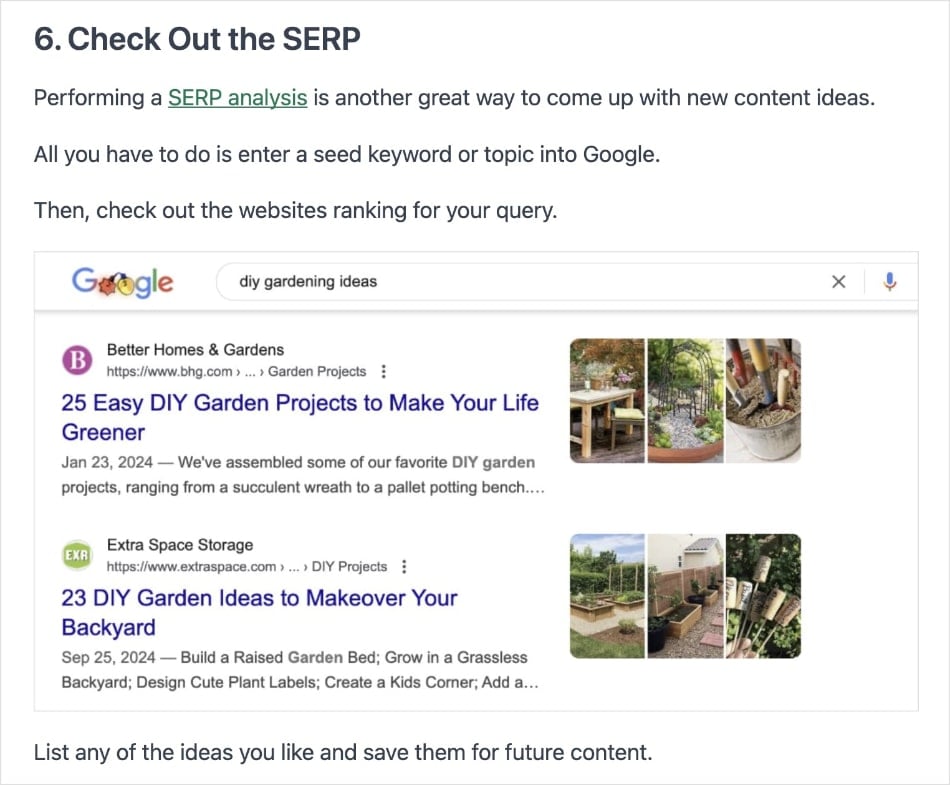
Task: Expand the breadcrumb ellipsis on the bhg.com result
Action: click(x=249, y=371)
